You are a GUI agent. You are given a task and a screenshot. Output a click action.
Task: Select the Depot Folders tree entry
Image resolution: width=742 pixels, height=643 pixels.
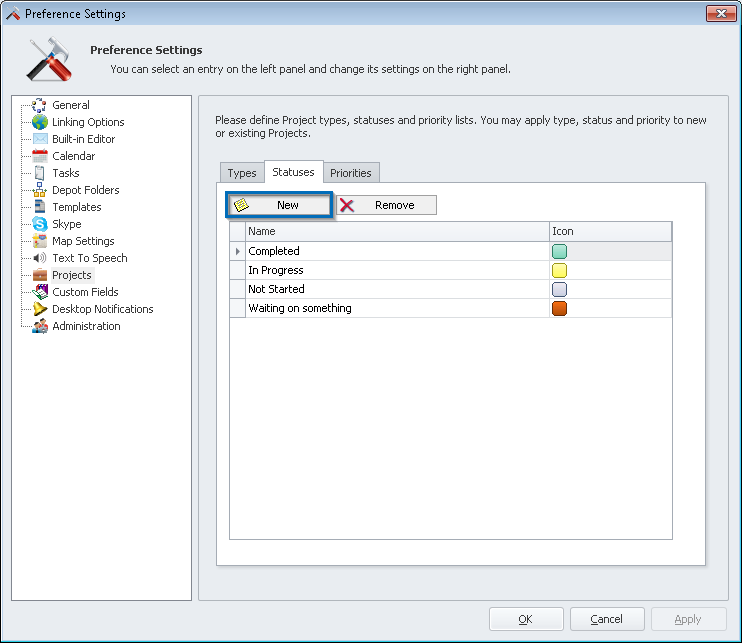click(x=85, y=190)
